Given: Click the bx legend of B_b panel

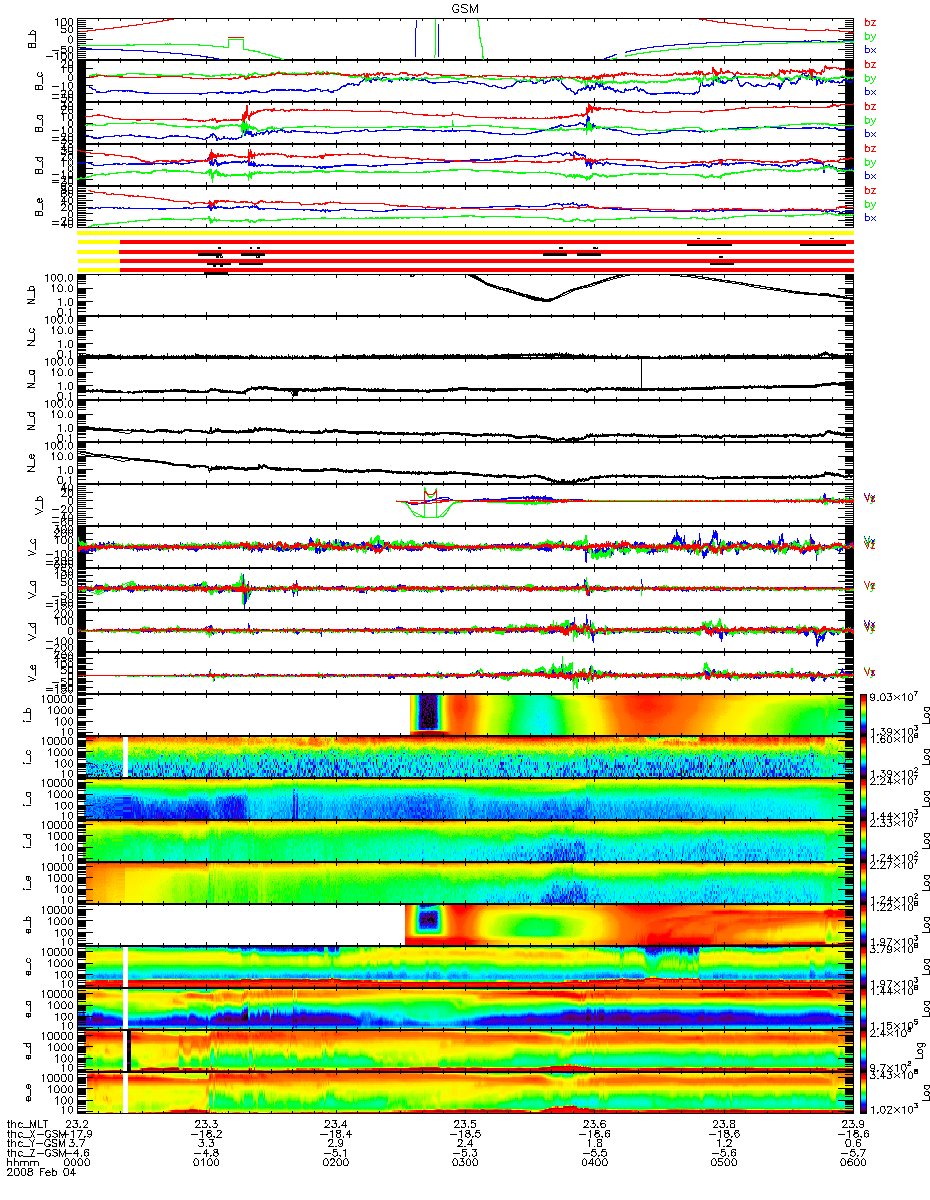Looking at the screenshot, I should click(x=870, y=49).
